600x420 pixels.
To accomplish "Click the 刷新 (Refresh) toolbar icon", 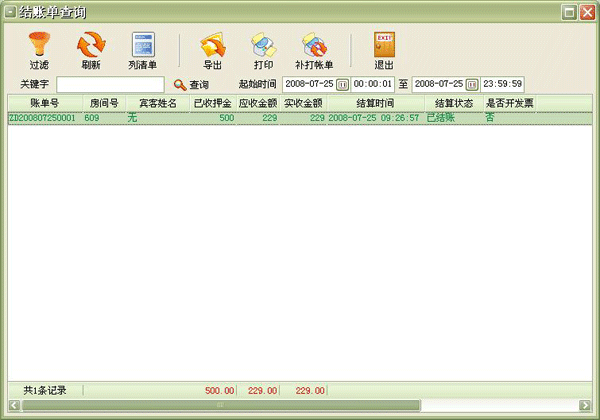I will coord(91,45).
